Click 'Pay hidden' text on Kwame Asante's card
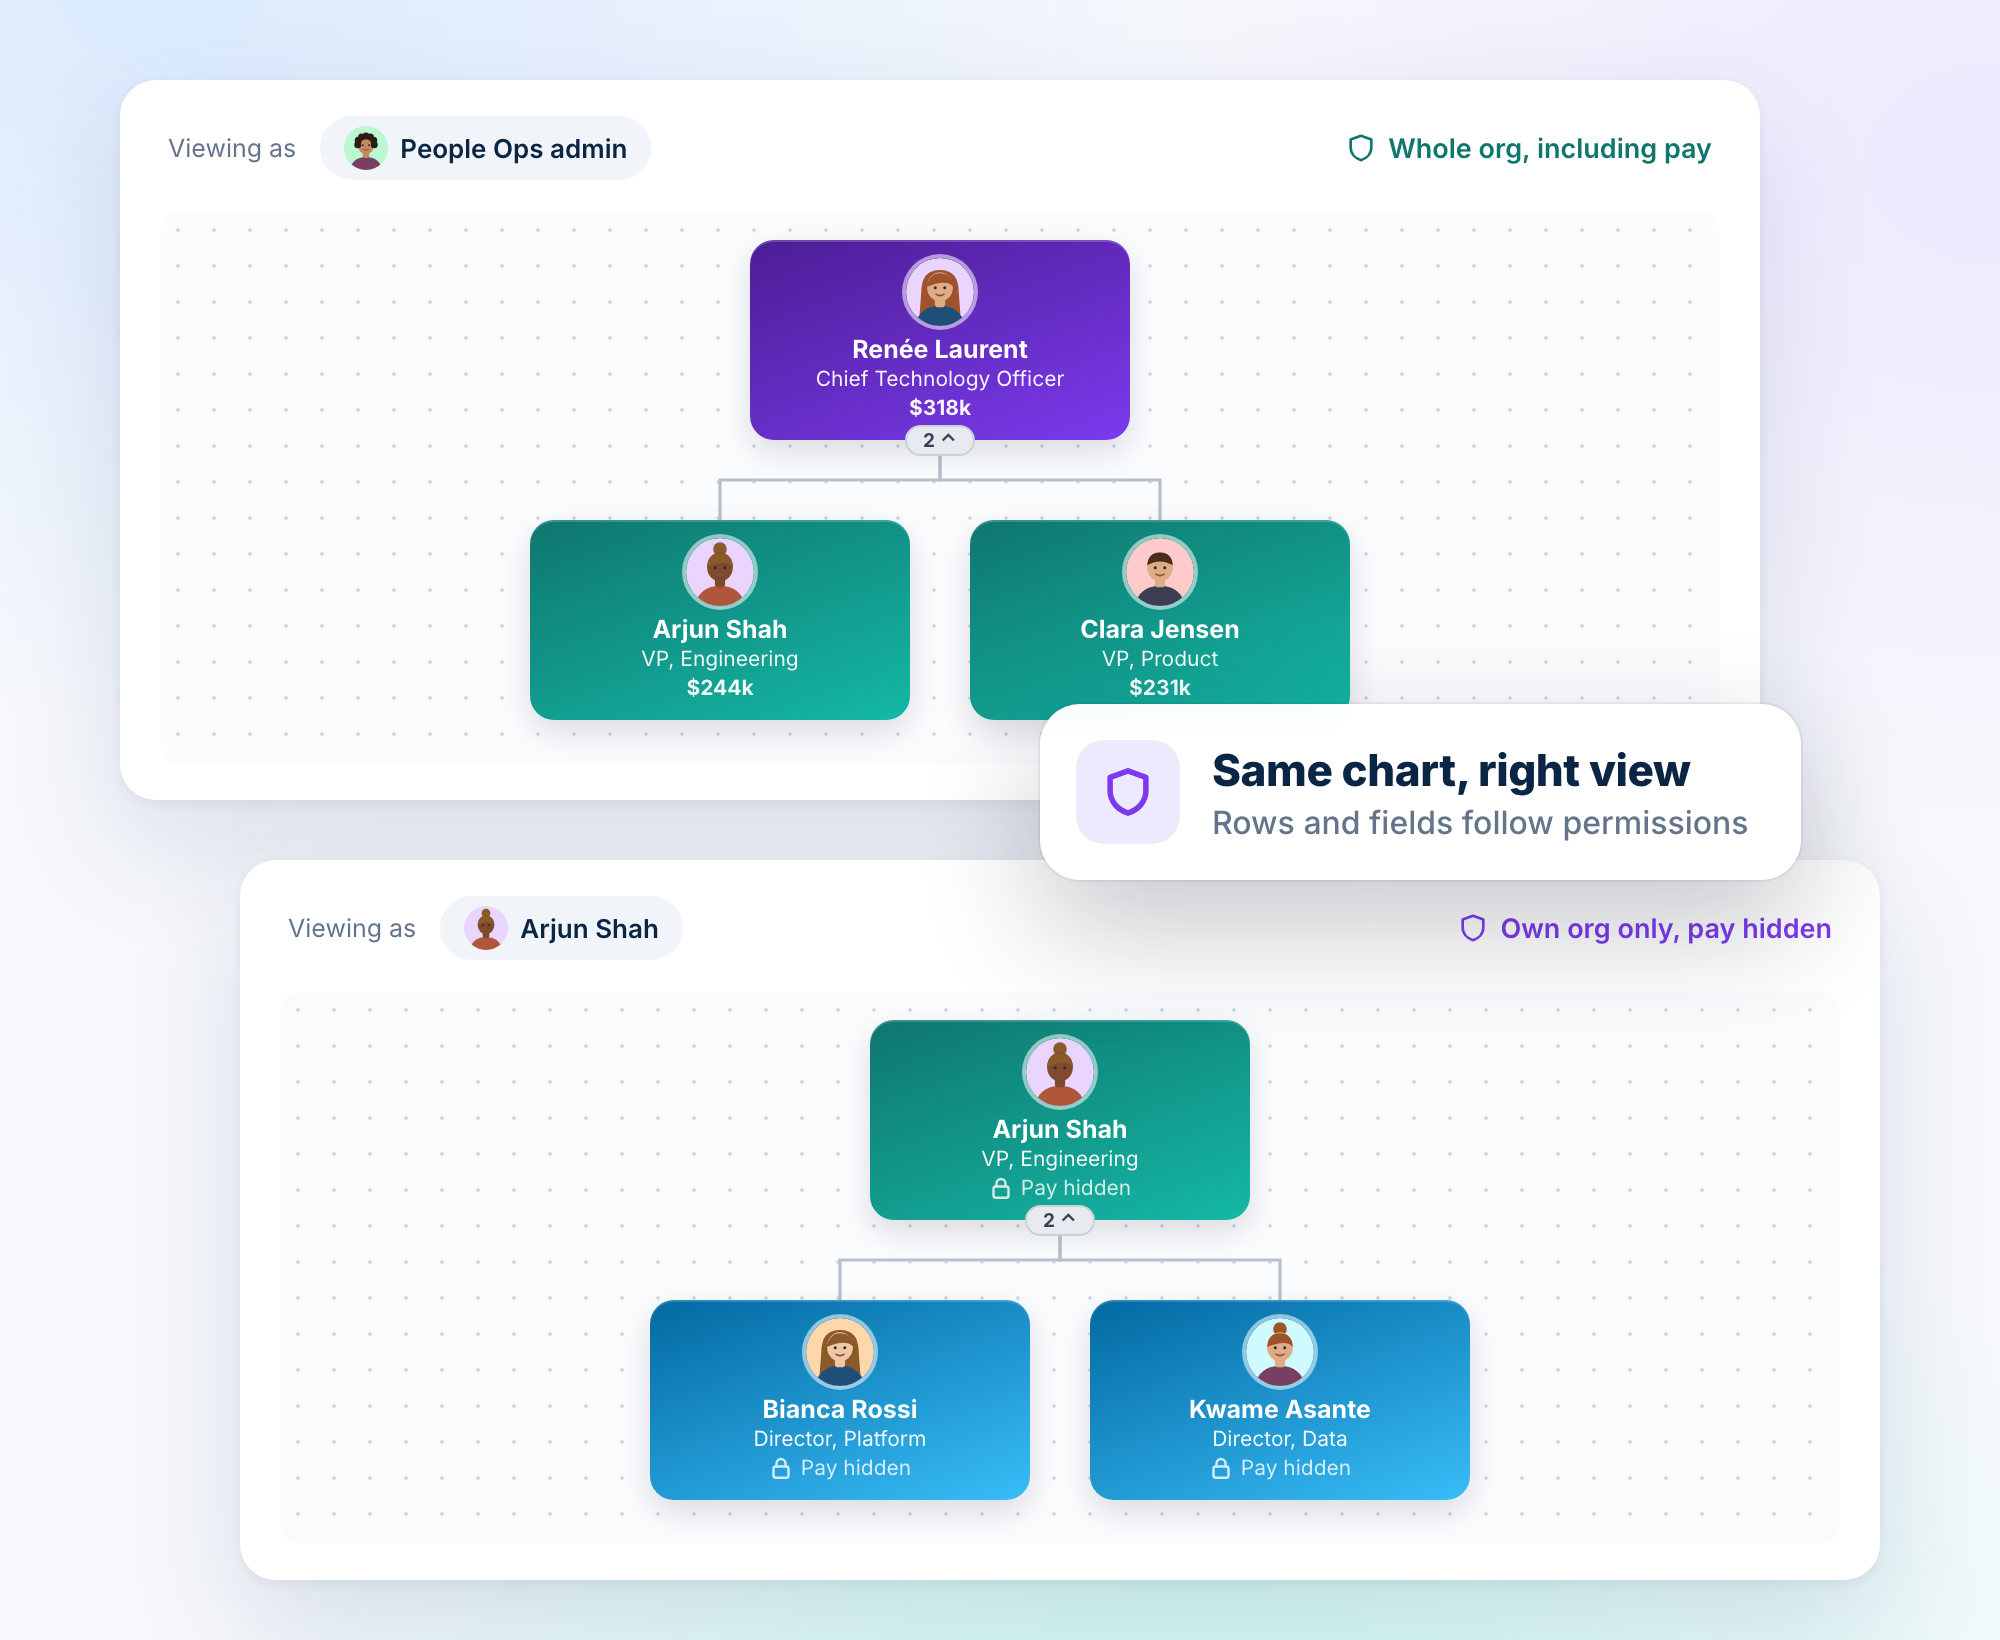The height and width of the screenshot is (1640, 2000). (1296, 1468)
